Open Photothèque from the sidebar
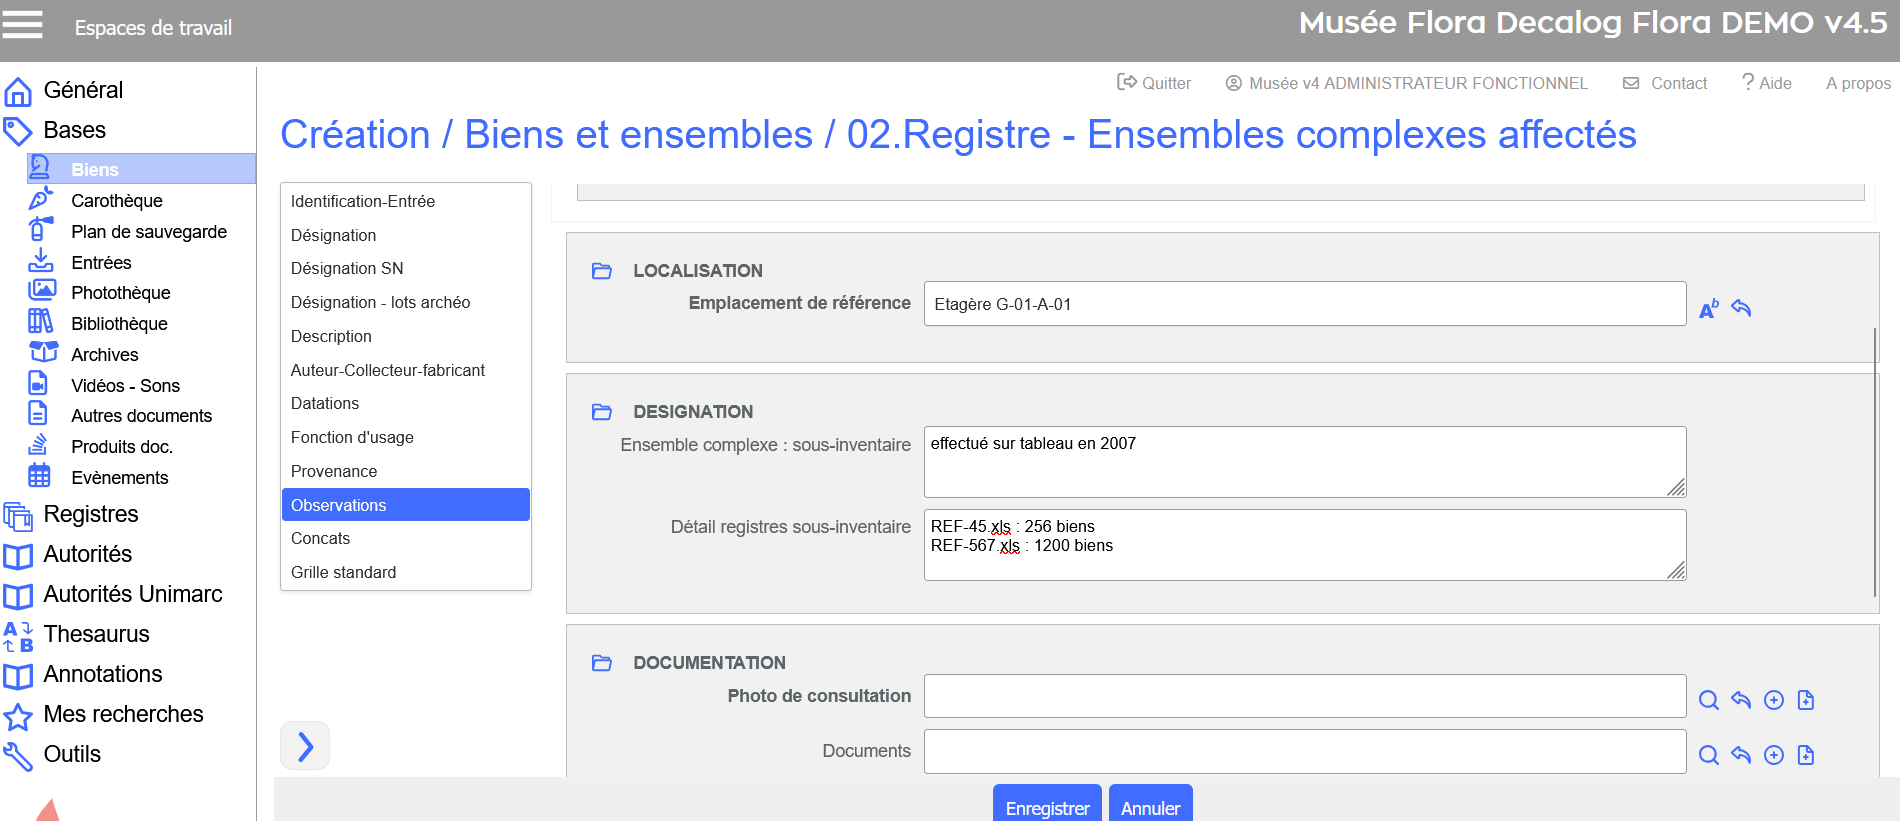The width and height of the screenshot is (1900, 821). tap(120, 293)
